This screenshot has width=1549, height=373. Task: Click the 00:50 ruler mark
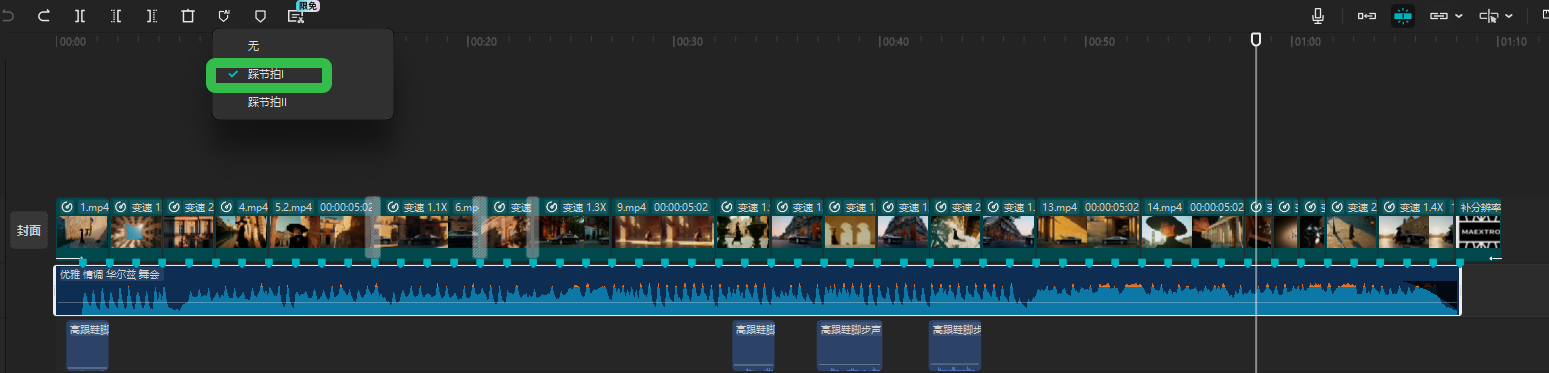(x=1100, y=42)
